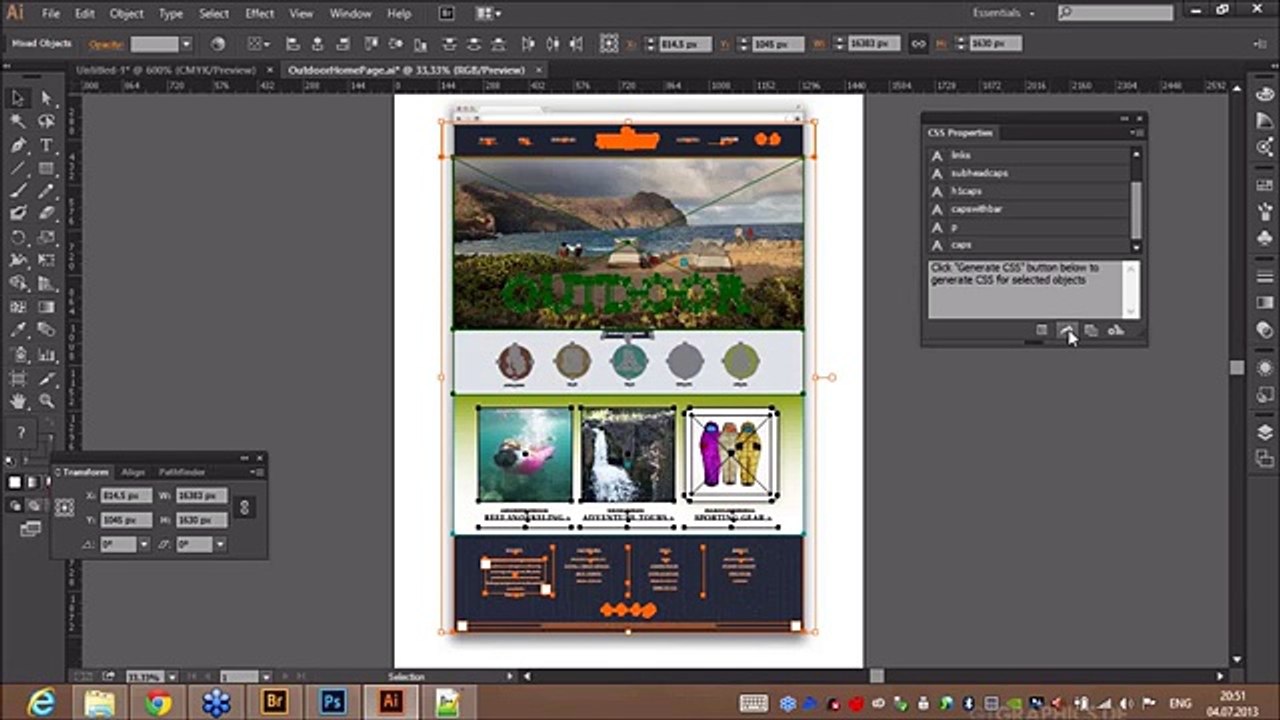Click the X field in Transform panel
Screen dimensions: 1280x720
click(126, 496)
